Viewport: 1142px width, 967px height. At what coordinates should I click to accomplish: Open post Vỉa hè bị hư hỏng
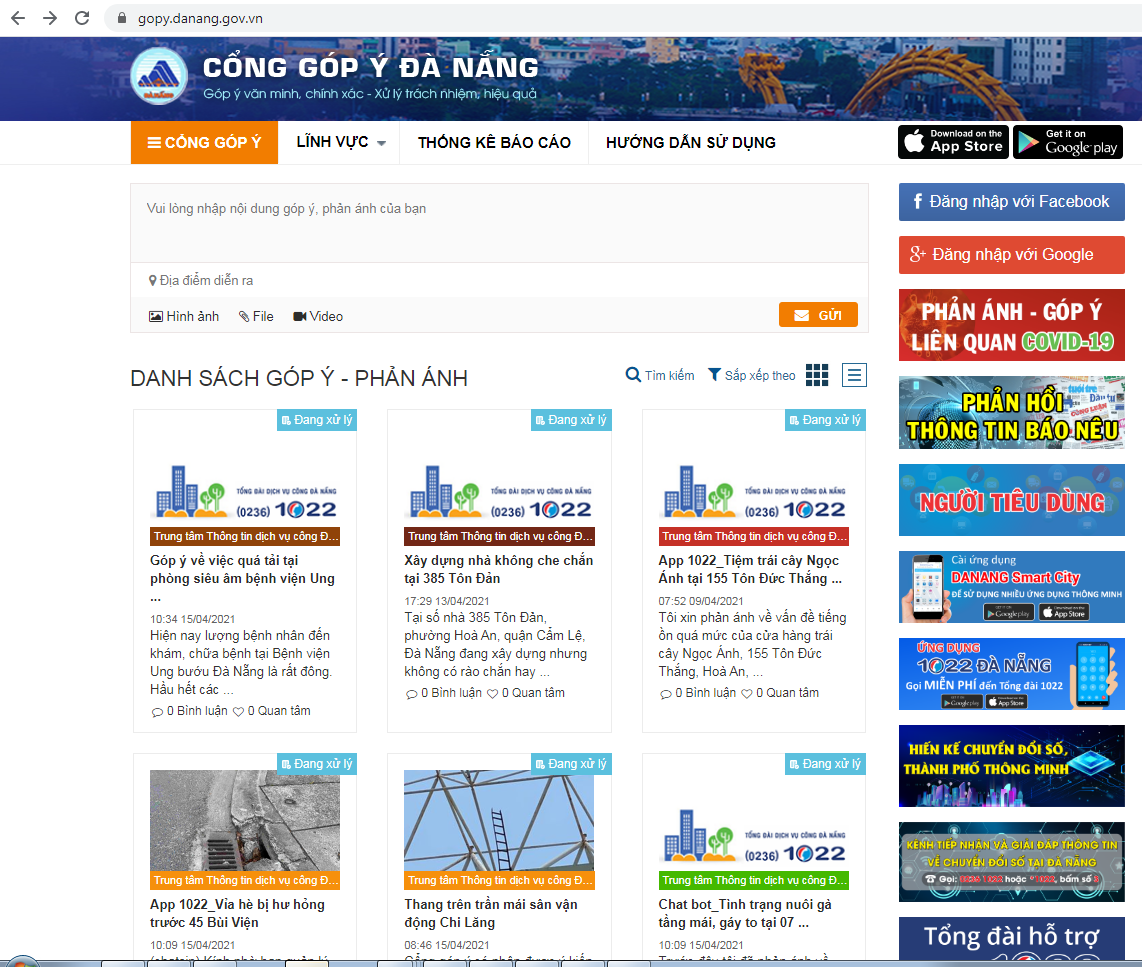pos(237,913)
